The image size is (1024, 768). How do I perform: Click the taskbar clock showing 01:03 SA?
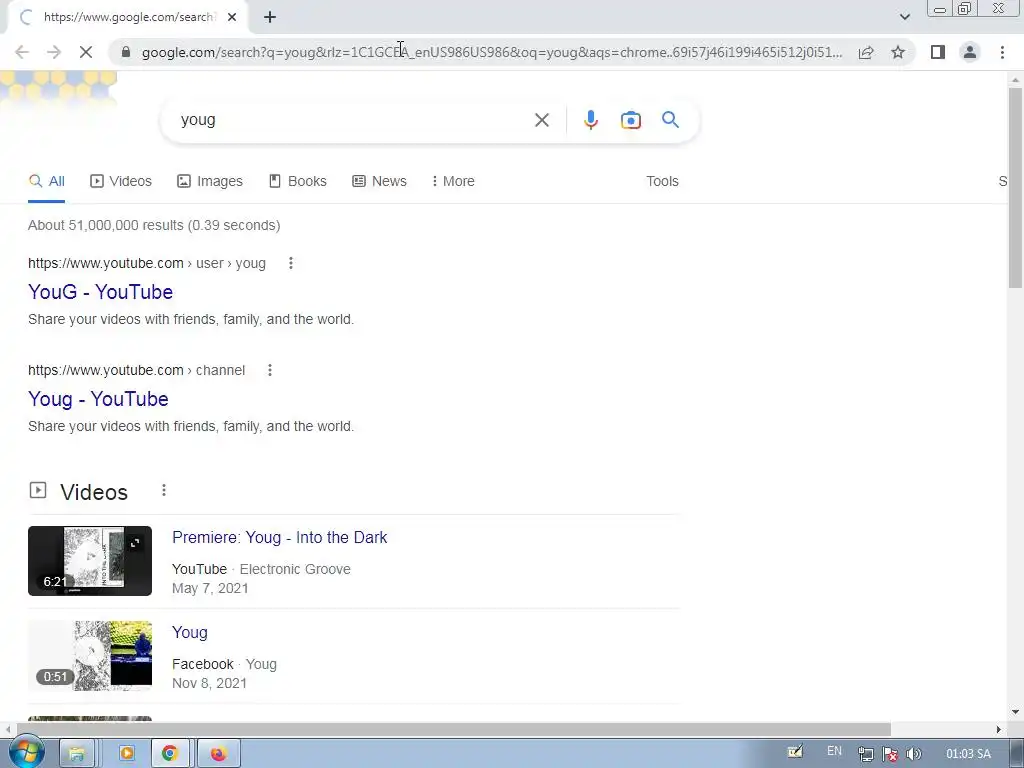968,754
